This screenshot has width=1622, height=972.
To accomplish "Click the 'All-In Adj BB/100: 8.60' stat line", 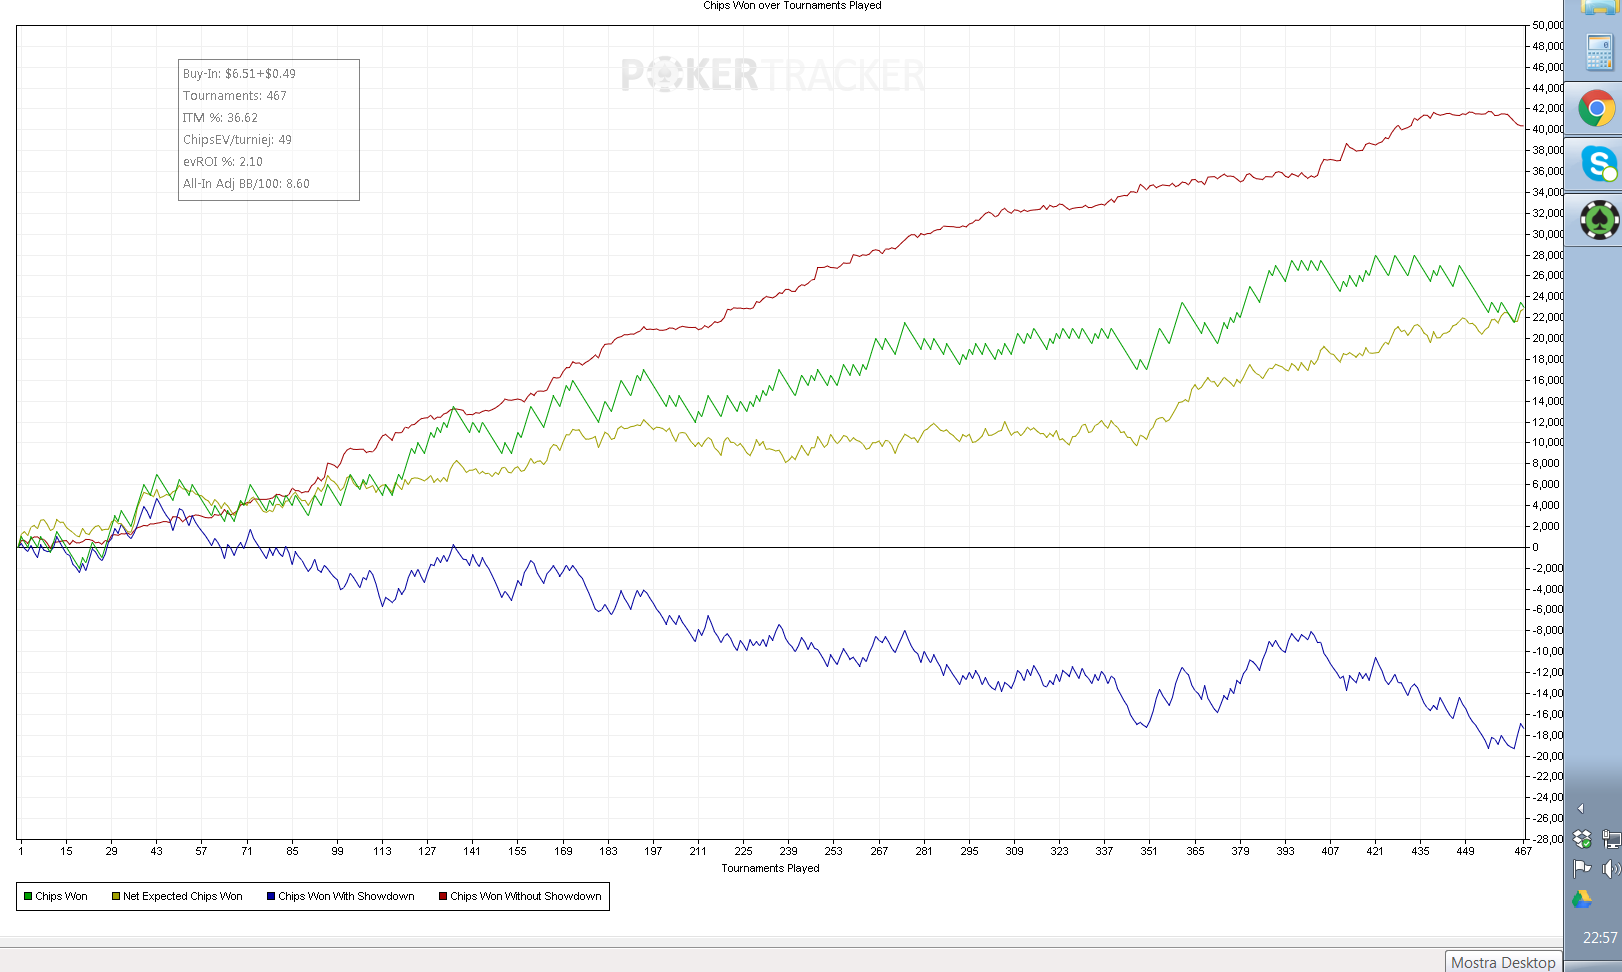I will click(x=246, y=184).
